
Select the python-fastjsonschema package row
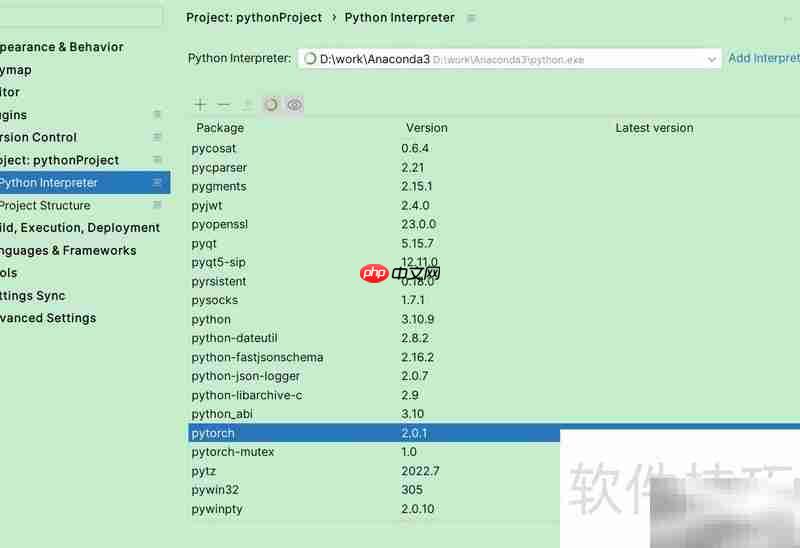click(494, 357)
